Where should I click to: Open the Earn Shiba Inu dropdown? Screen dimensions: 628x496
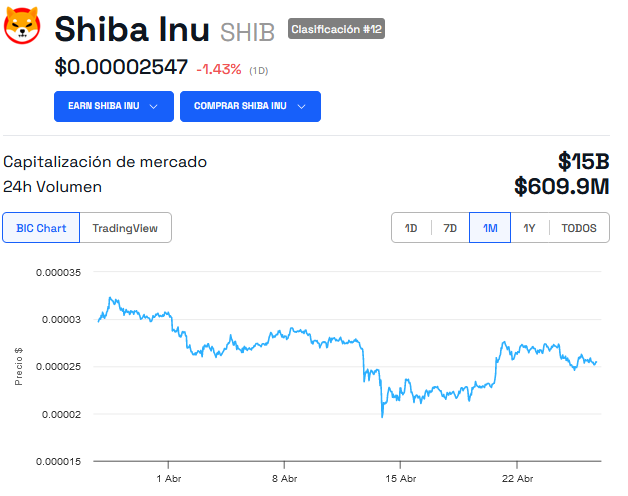point(114,106)
